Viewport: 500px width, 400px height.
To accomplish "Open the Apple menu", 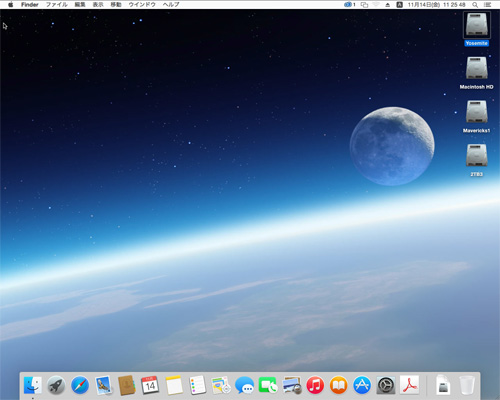I will 10,5.
